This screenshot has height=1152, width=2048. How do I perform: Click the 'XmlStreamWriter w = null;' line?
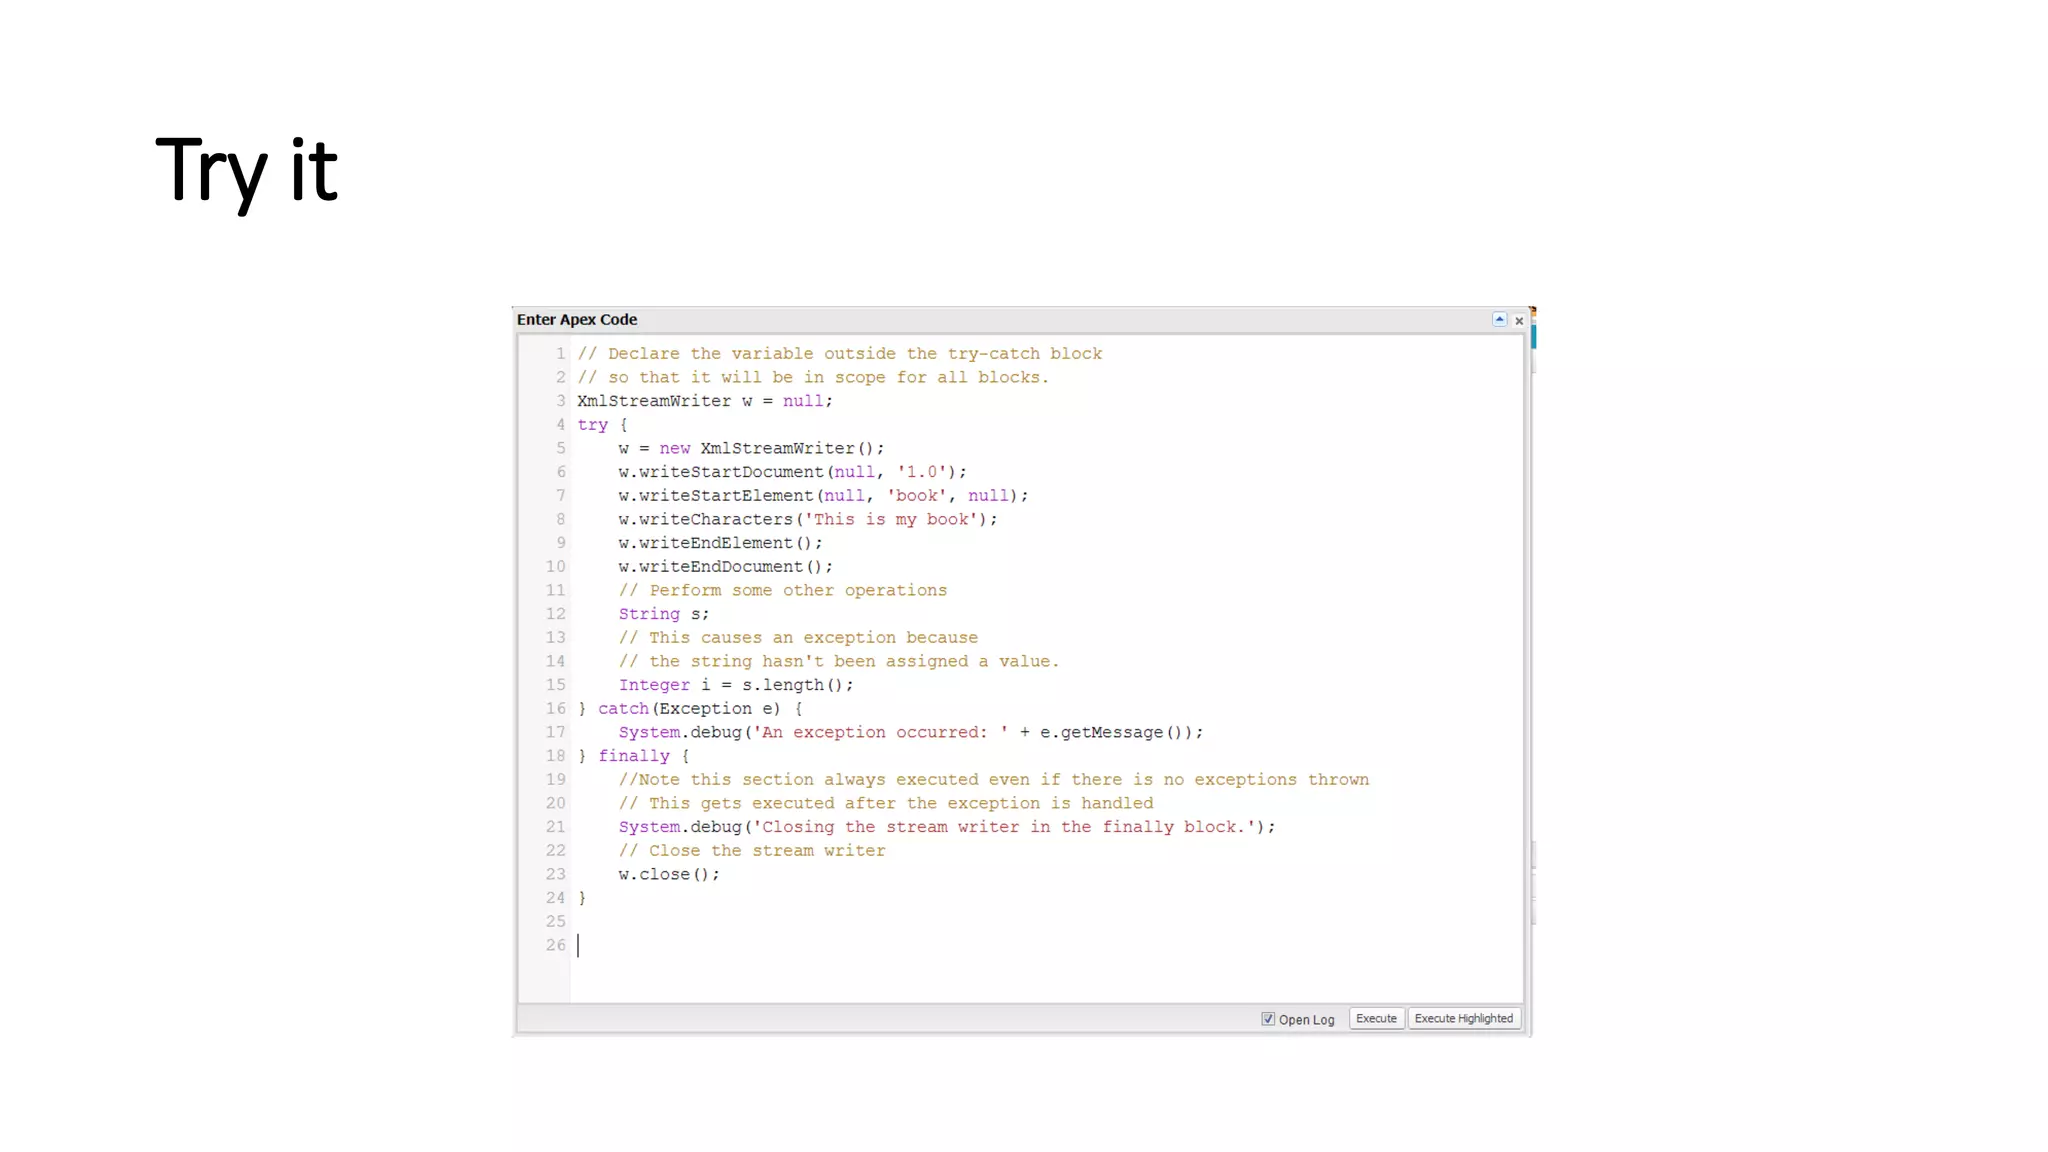(704, 401)
